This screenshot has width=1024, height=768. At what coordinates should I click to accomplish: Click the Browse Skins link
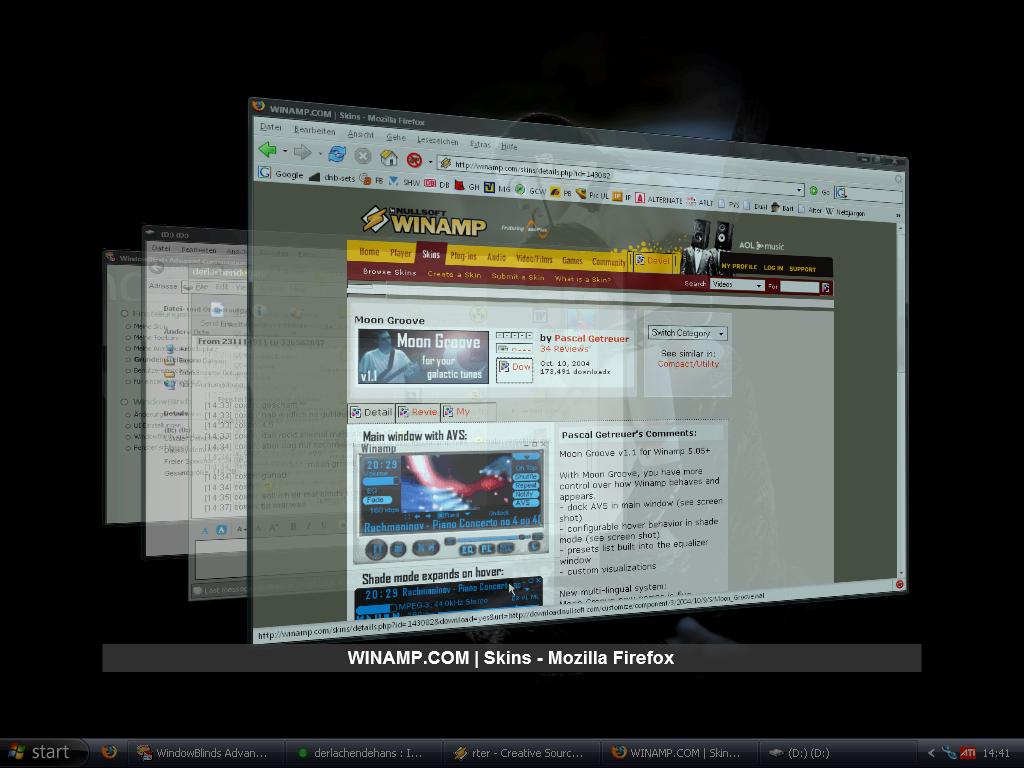click(389, 272)
